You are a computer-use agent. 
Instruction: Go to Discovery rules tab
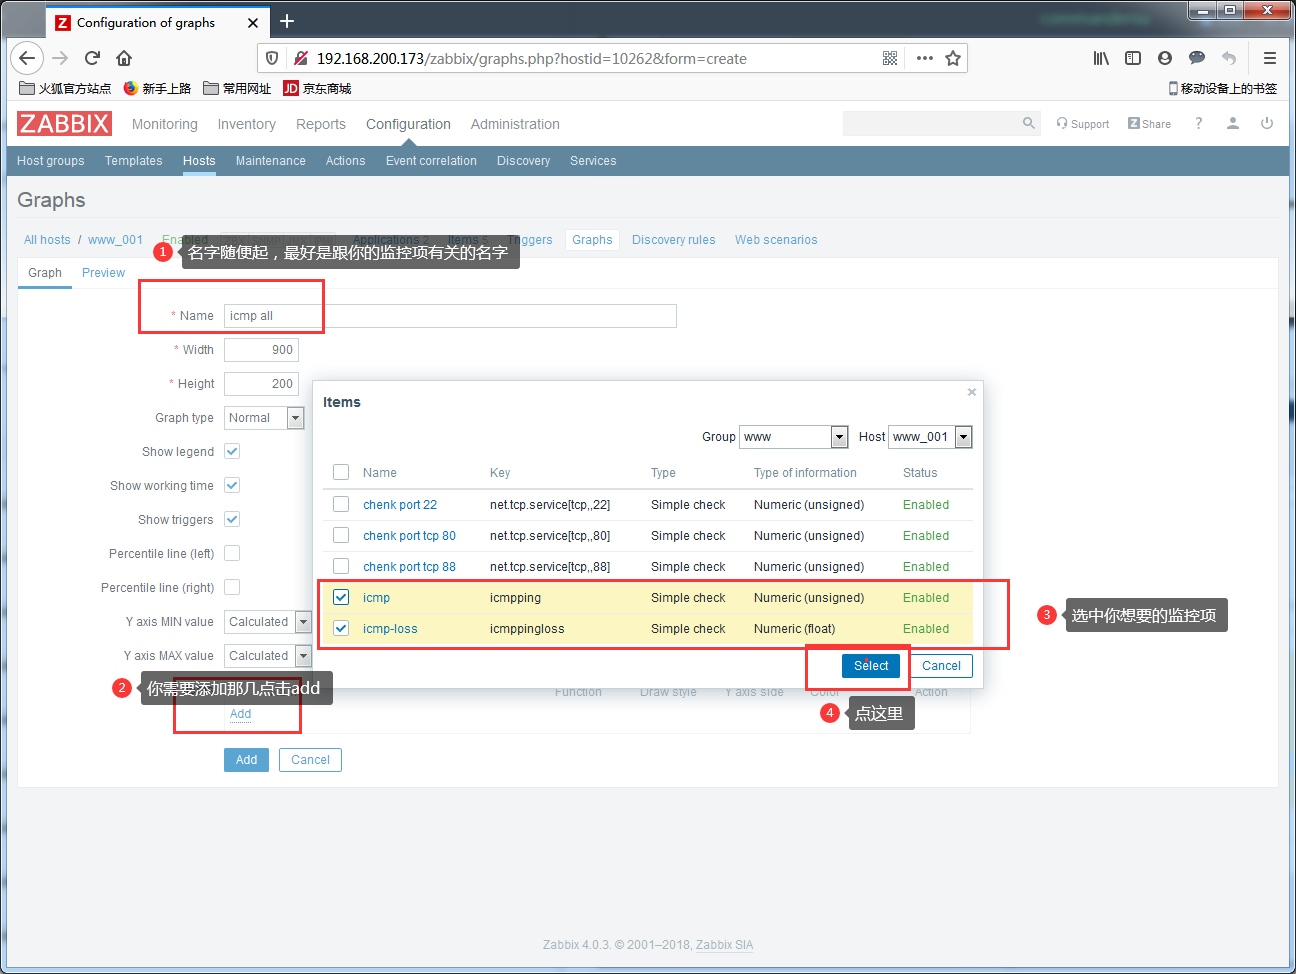click(x=674, y=240)
